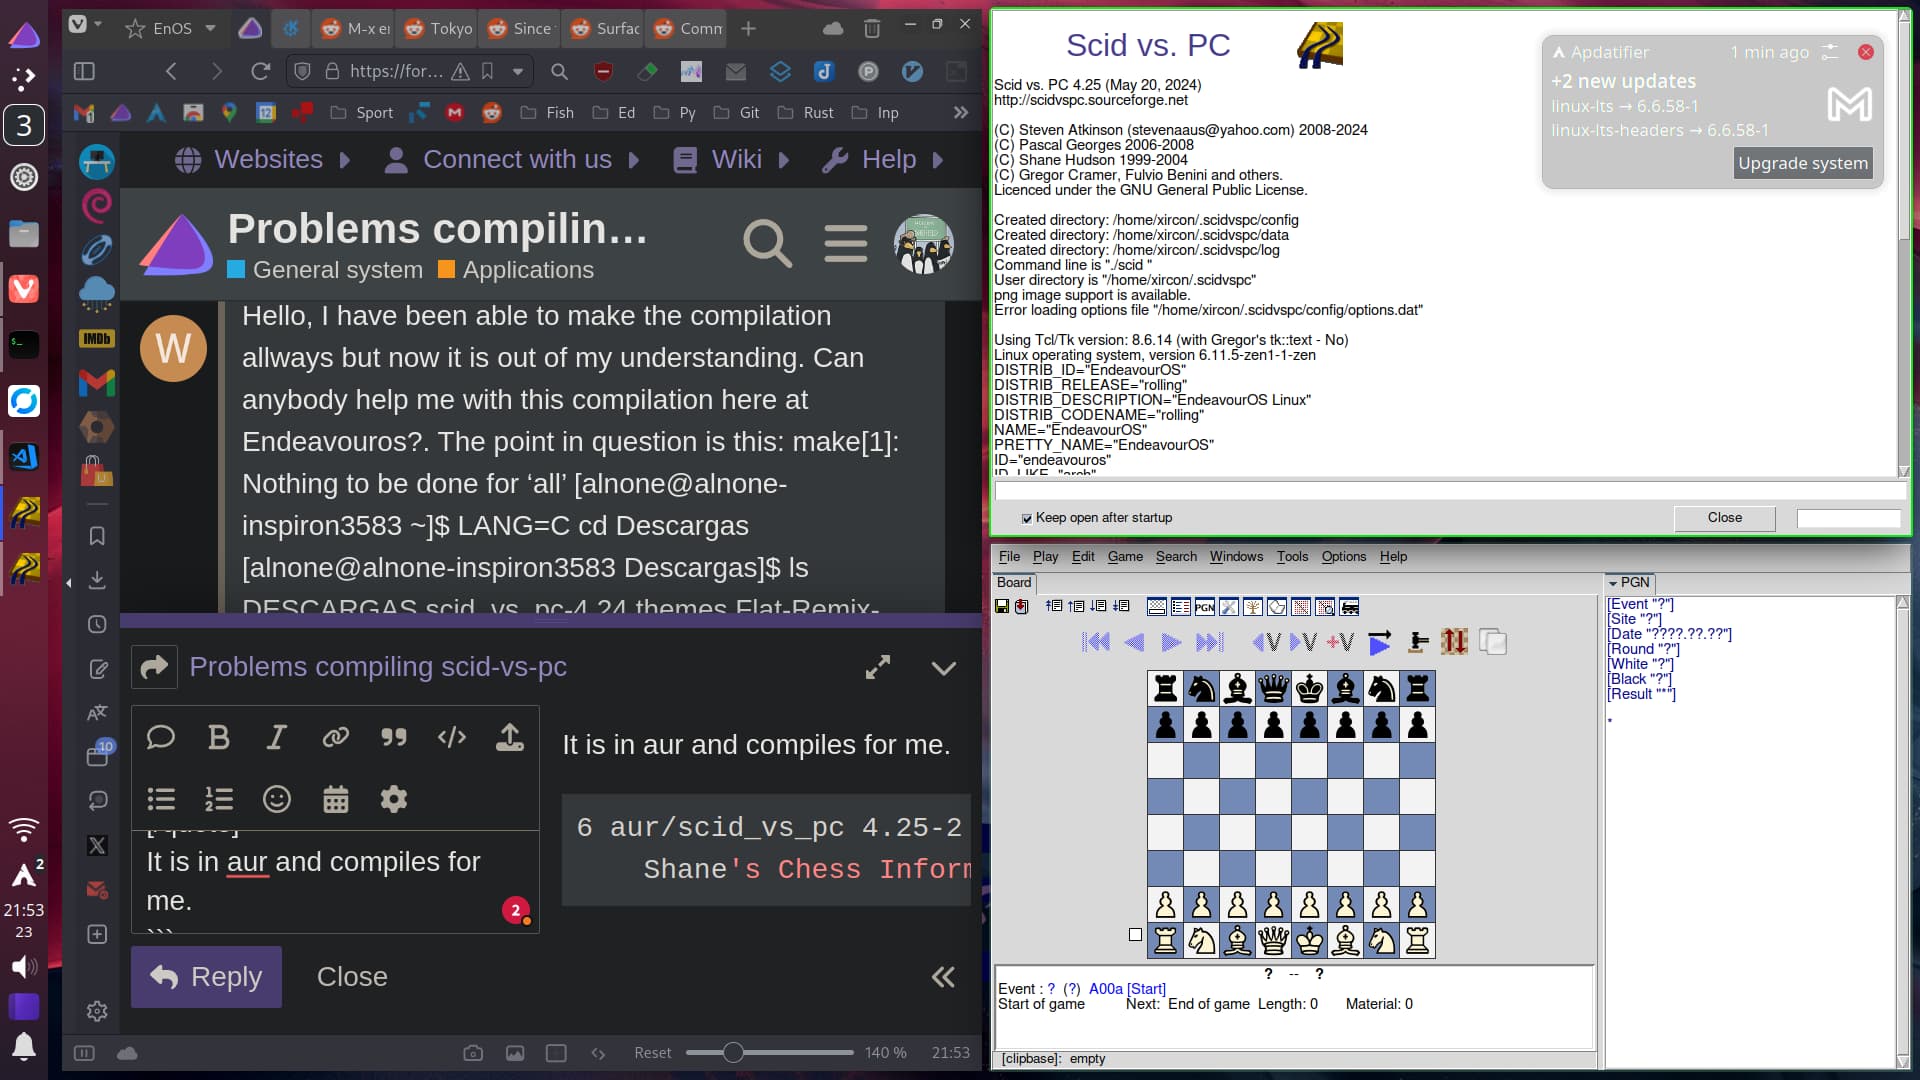Insert hyperlink in reply editor
Image resolution: width=1920 pixels, height=1080 pixels.
coord(335,738)
